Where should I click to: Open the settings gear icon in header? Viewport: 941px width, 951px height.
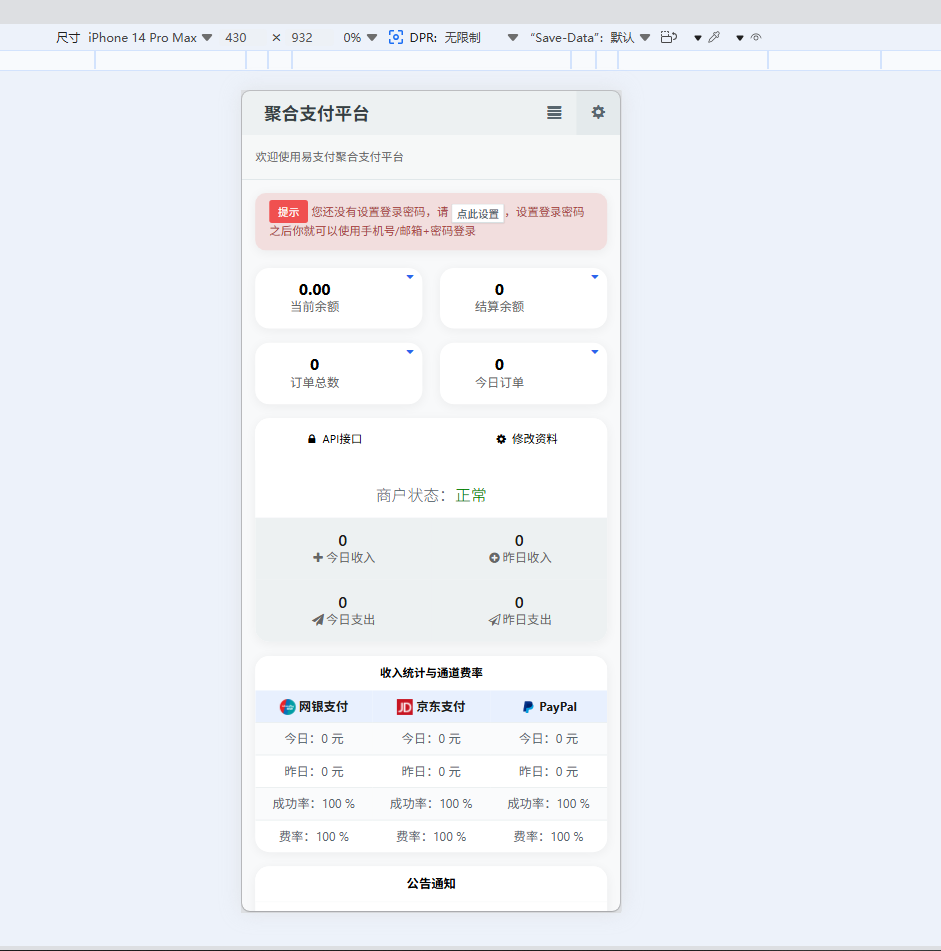pos(598,112)
